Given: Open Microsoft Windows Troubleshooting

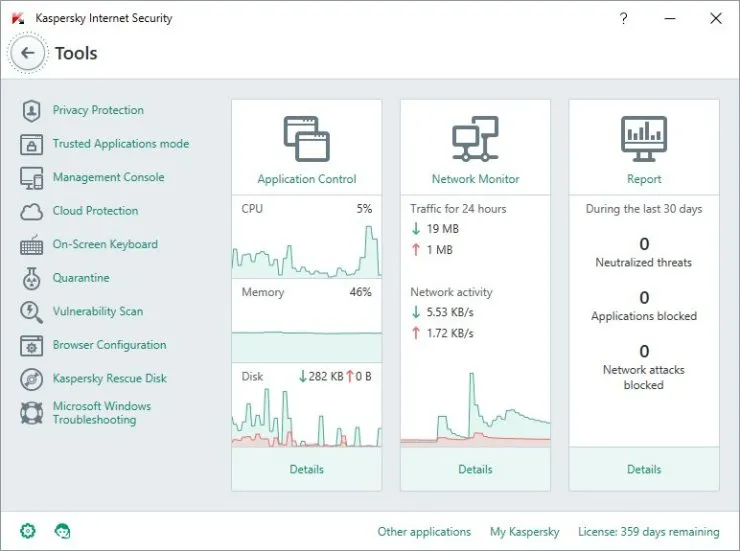Looking at the screenshot, I should tap(101, 413).
